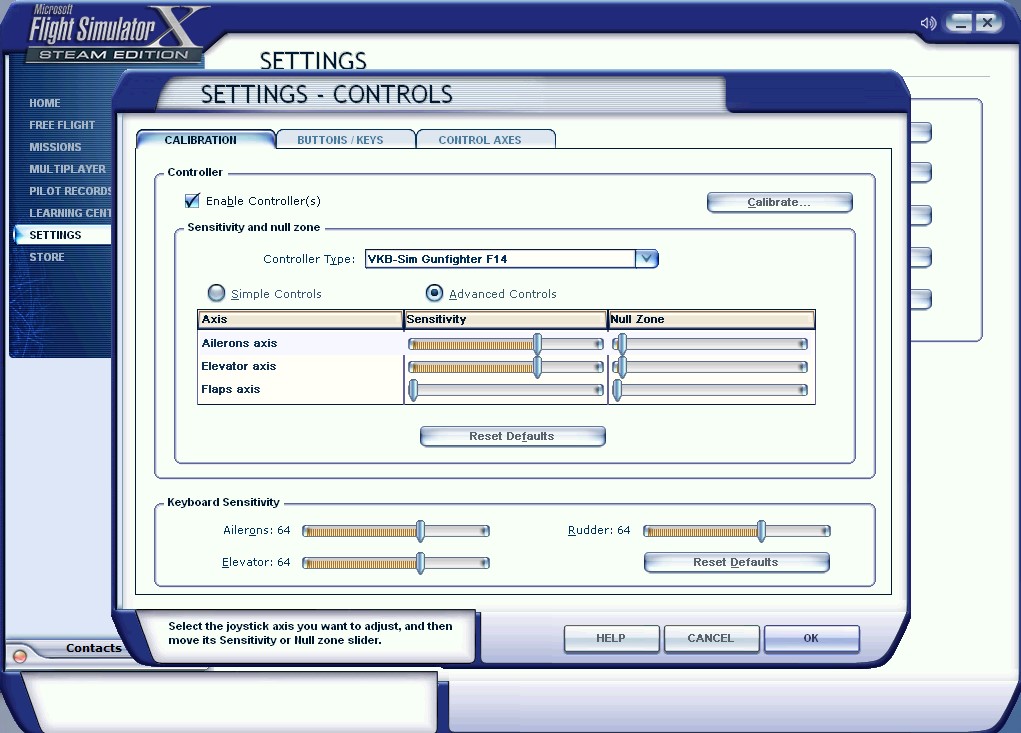This screenshot has width=1021, height=733.
Task: Click the CANCEL button
Action: pyautogui.click(x=711, y=638)
